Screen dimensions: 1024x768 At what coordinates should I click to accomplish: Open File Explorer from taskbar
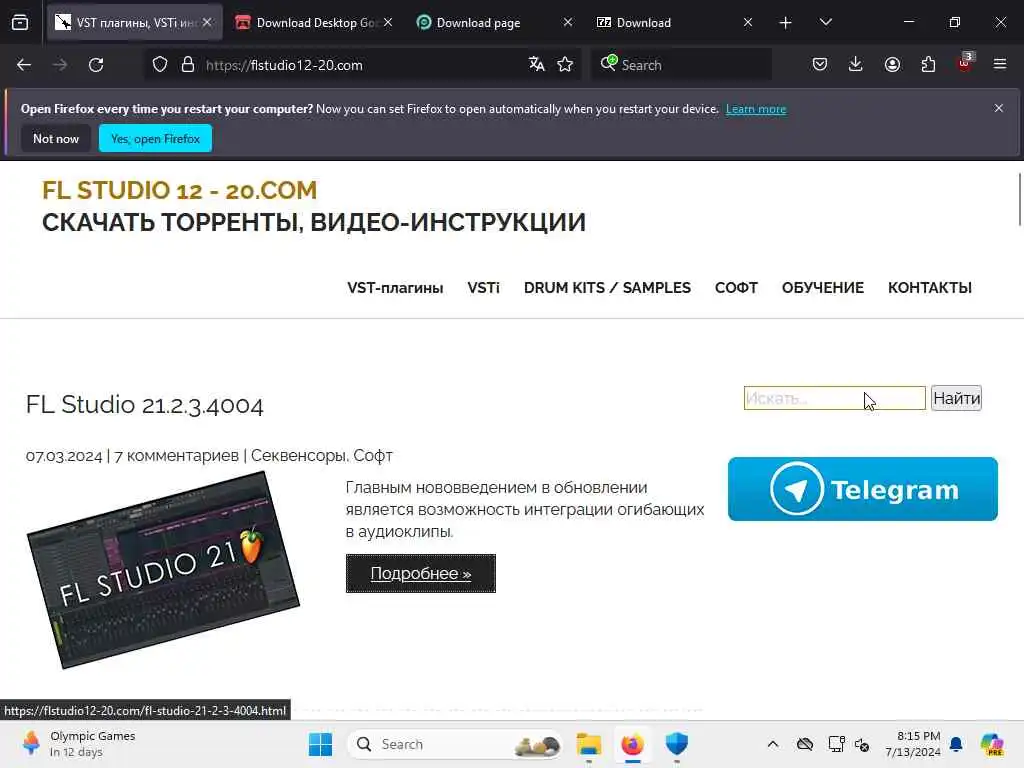[x=588, y=744]
